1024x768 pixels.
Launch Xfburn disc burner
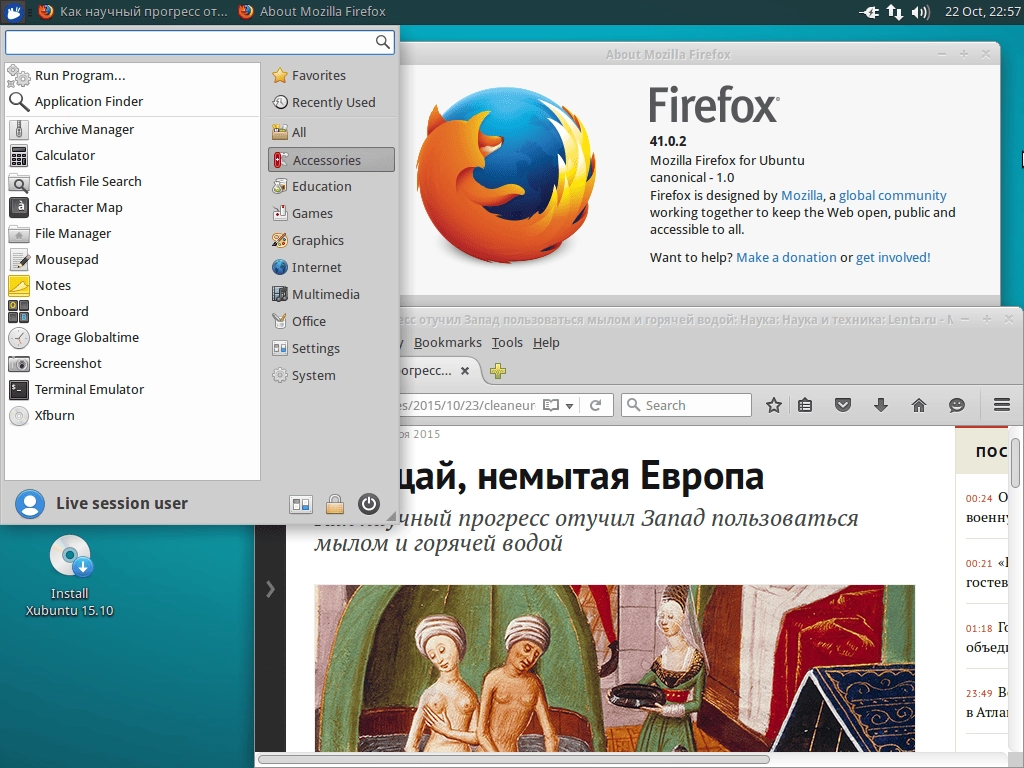point(133,415)
